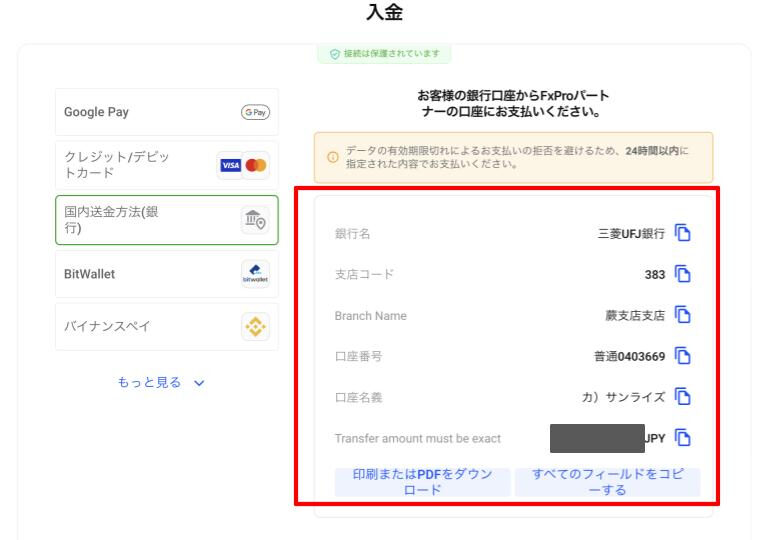This screenshot has height=540, width=757.
Task: Click 印刷またはPDFをダウンロード button
Action: (x=422, y=482)
